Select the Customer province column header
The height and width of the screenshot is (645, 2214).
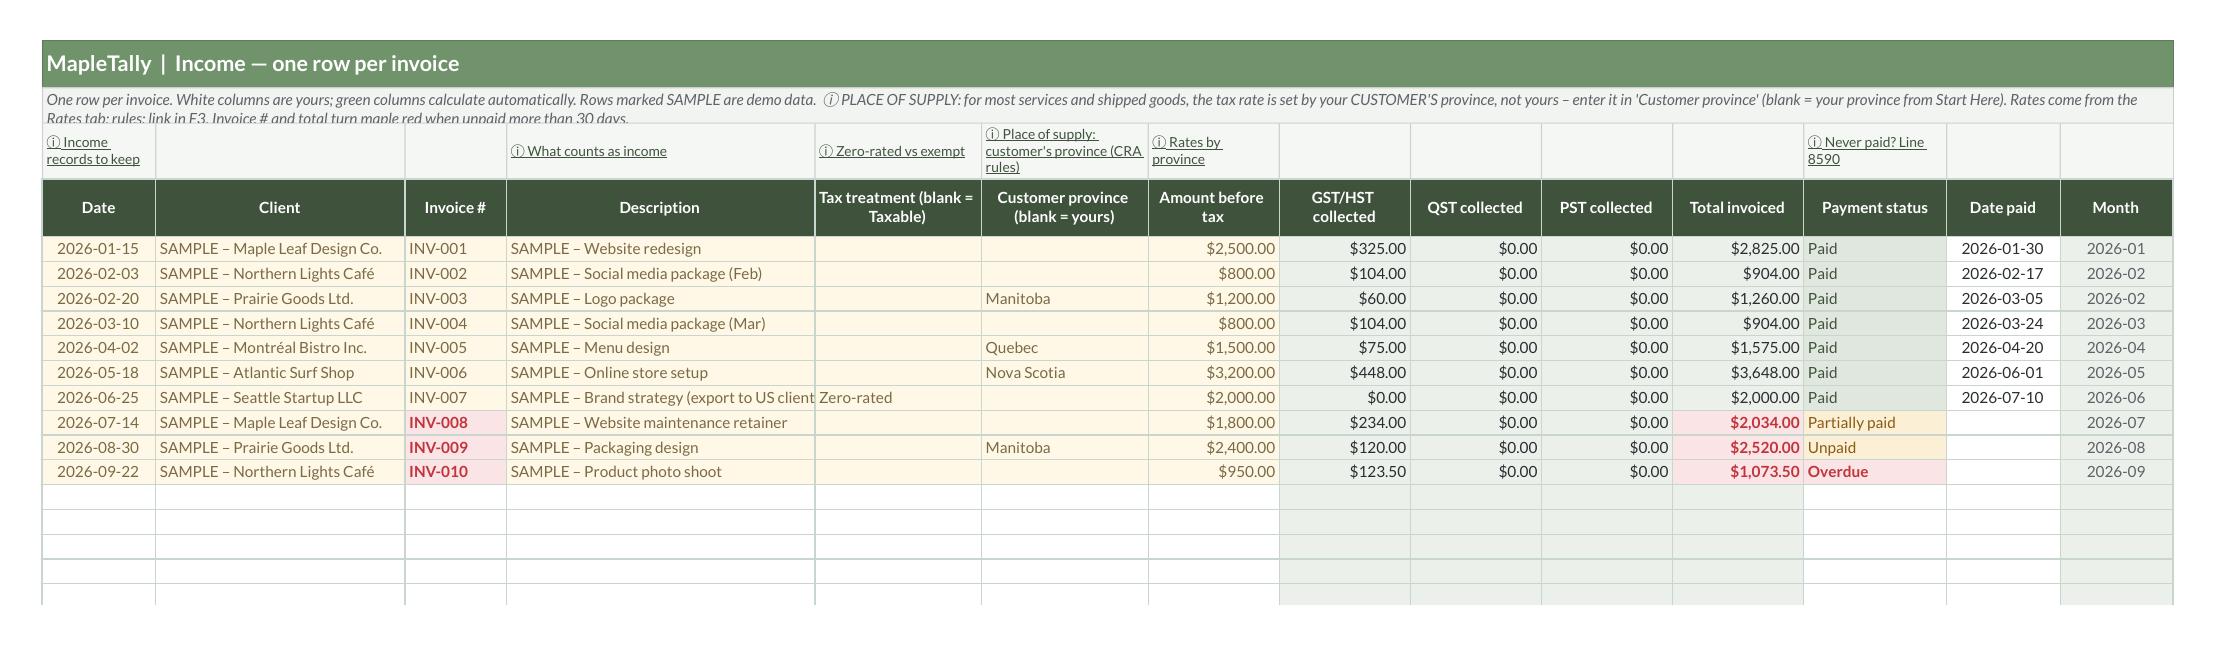pyautogui.click(x=1064, y=208)
